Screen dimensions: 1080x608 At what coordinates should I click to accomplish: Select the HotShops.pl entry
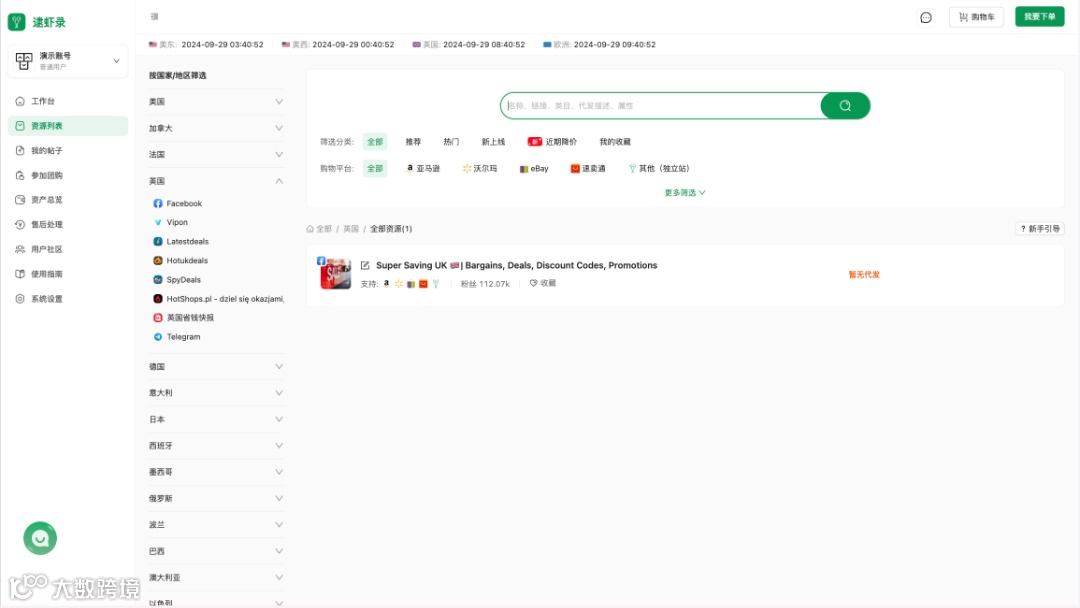point(218,299)
